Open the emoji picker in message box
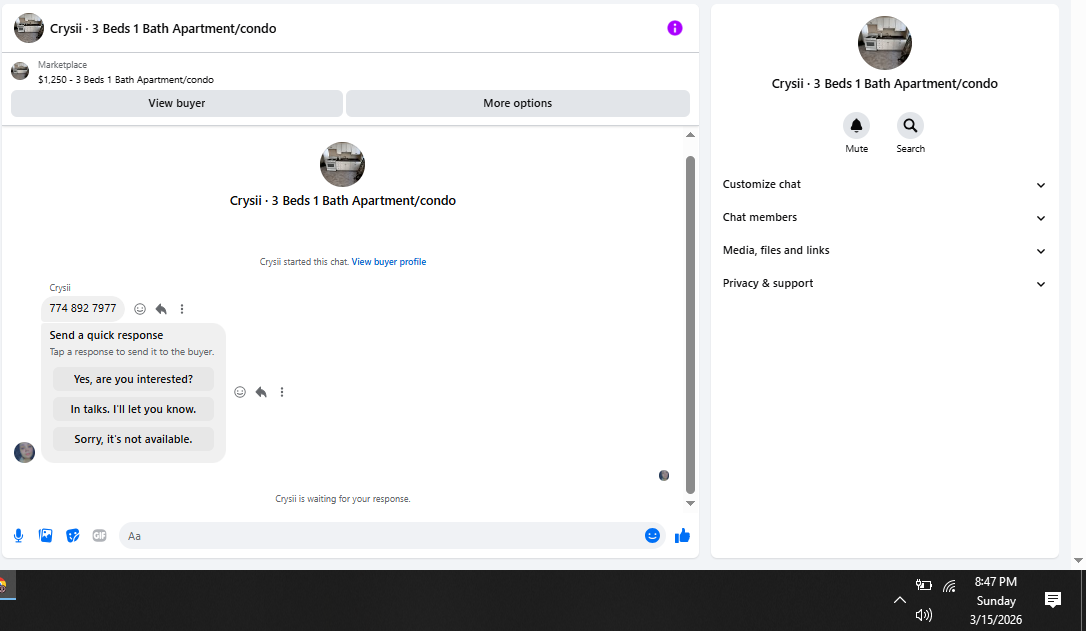1086x631 pixels. point(652,535)
